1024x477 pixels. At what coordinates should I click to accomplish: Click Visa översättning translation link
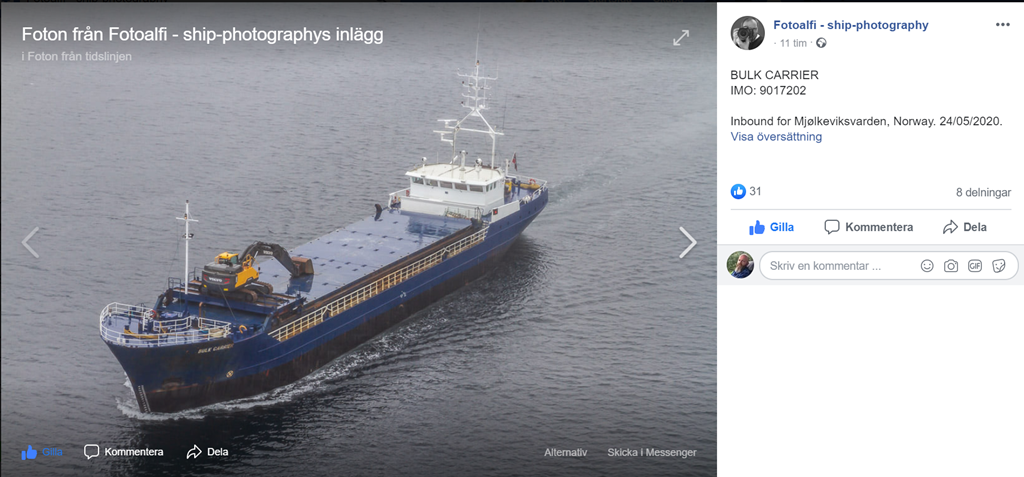776,137
